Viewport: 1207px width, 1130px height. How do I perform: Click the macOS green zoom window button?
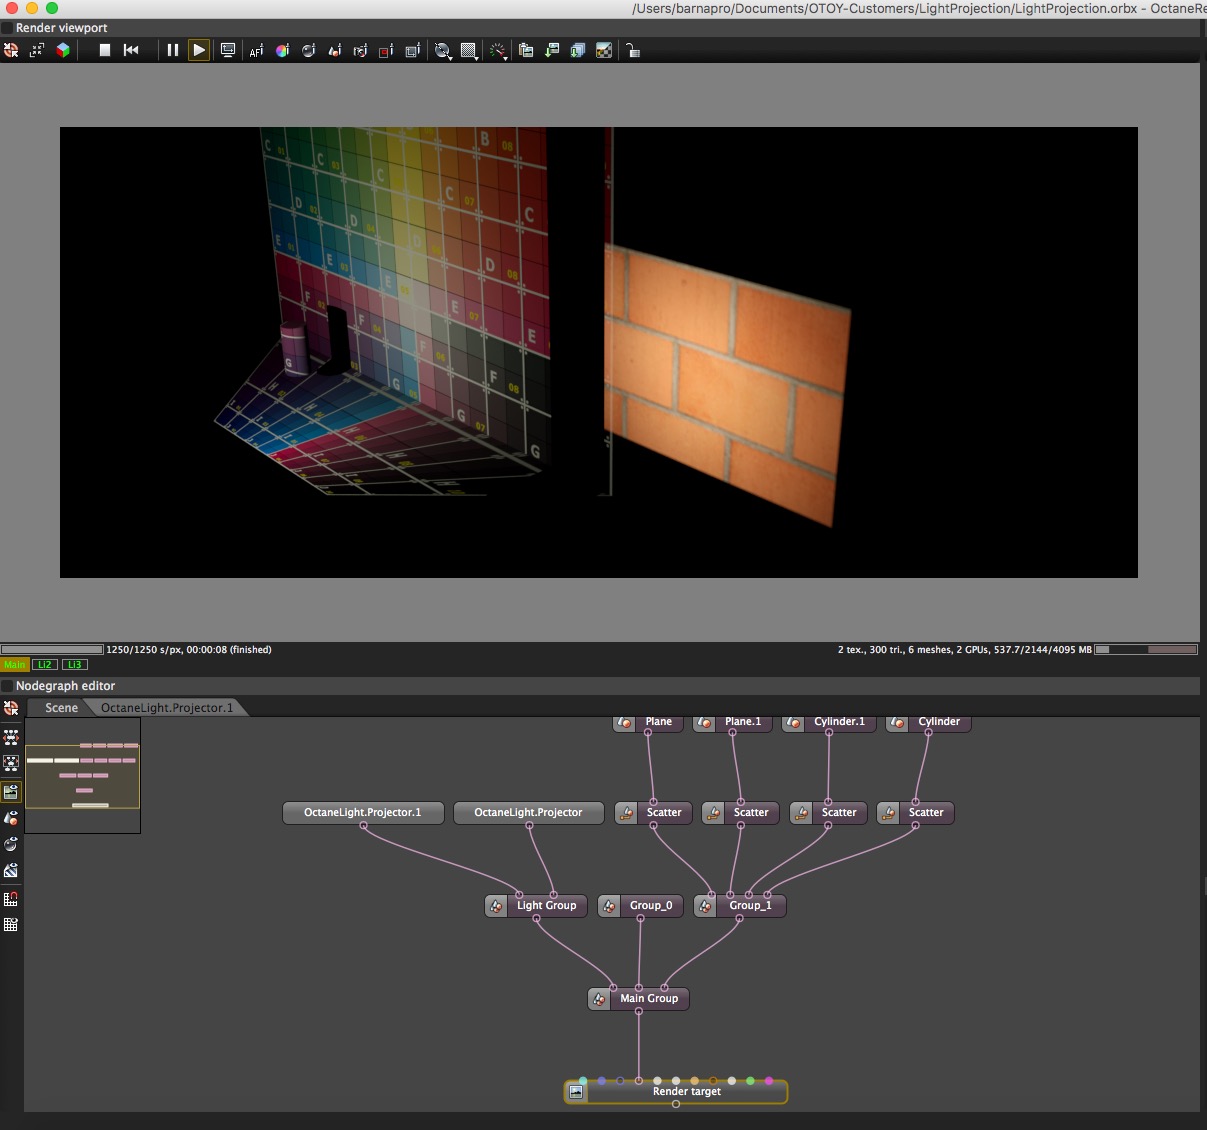[x=52, y=8]
